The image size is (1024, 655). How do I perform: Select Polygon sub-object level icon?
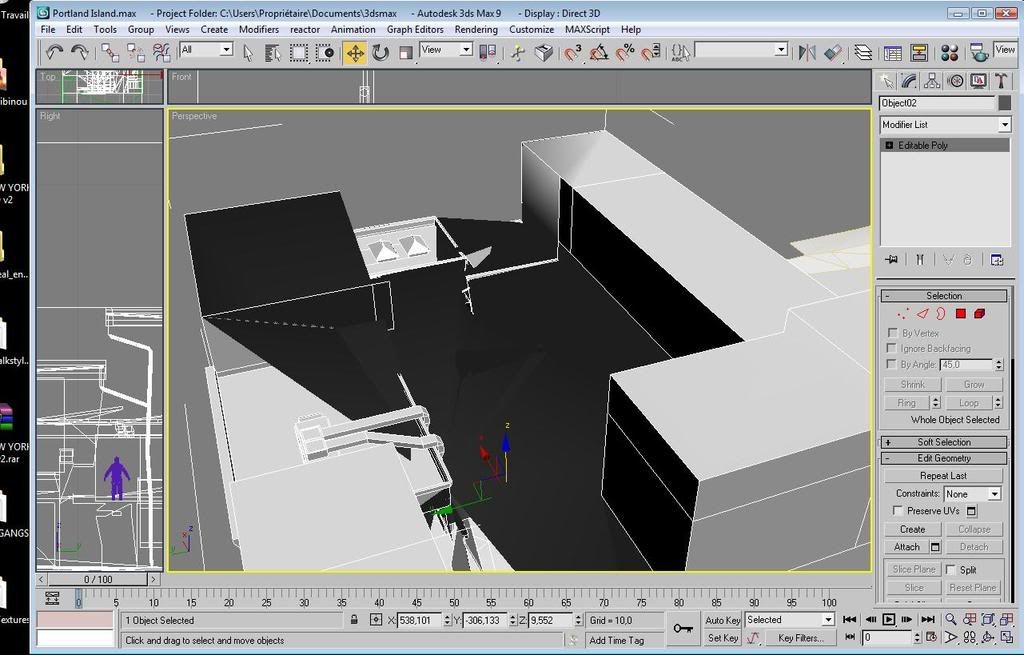pyautogui.click(x=961, y=314)
